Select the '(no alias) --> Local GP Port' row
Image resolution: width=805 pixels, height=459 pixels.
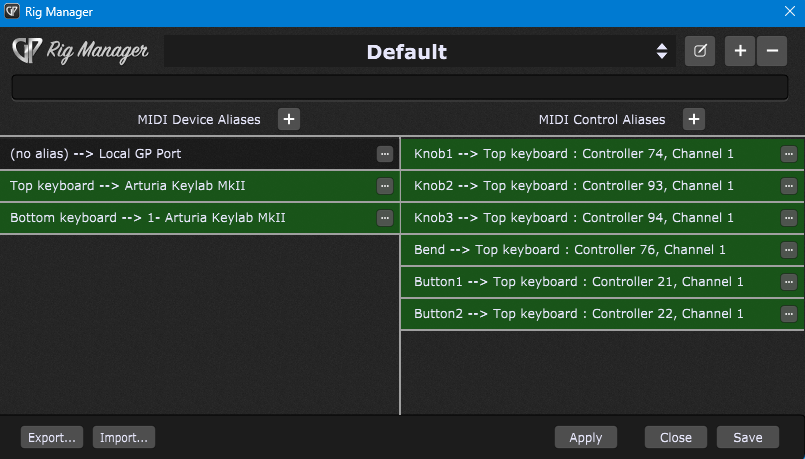[x=199, y=154]
